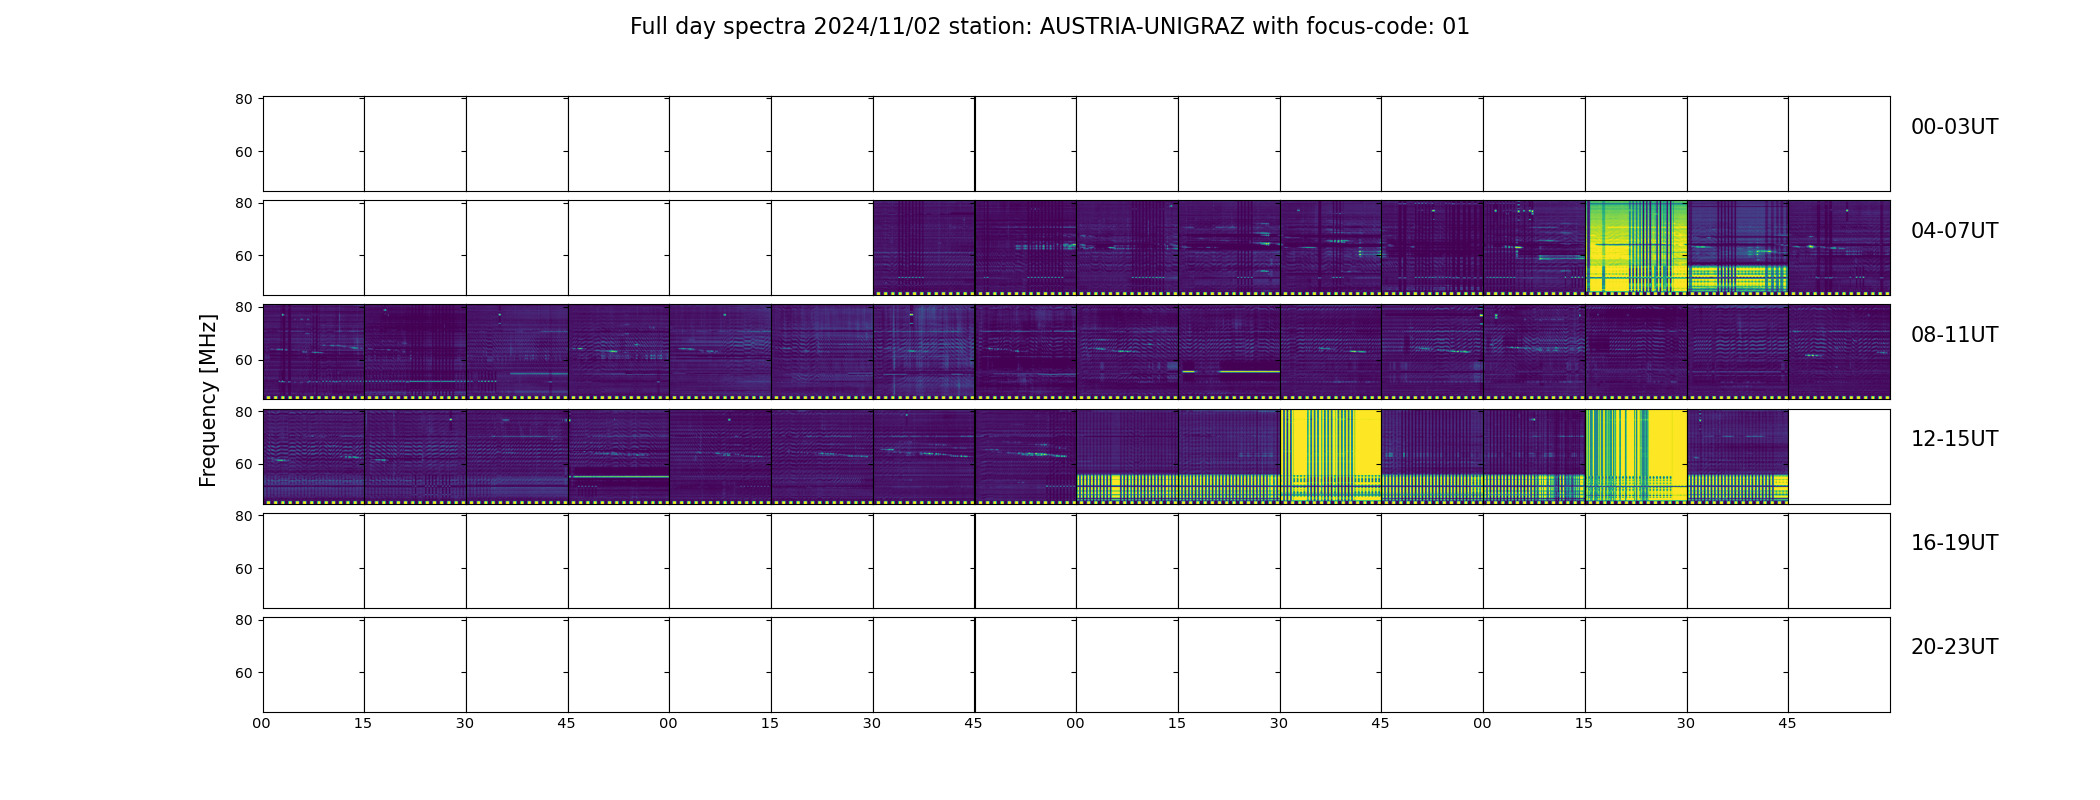
Task: Click the last empty panel in the 20-23UT row
Action: [1839, 665]
